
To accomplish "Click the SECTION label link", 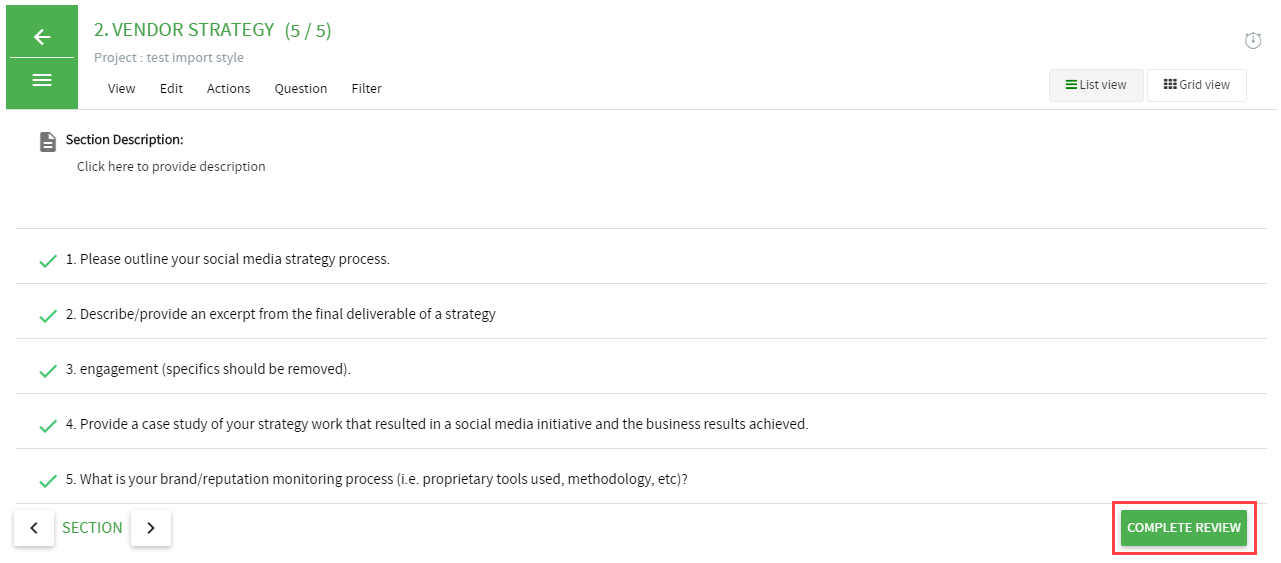I will click(92, 528).
